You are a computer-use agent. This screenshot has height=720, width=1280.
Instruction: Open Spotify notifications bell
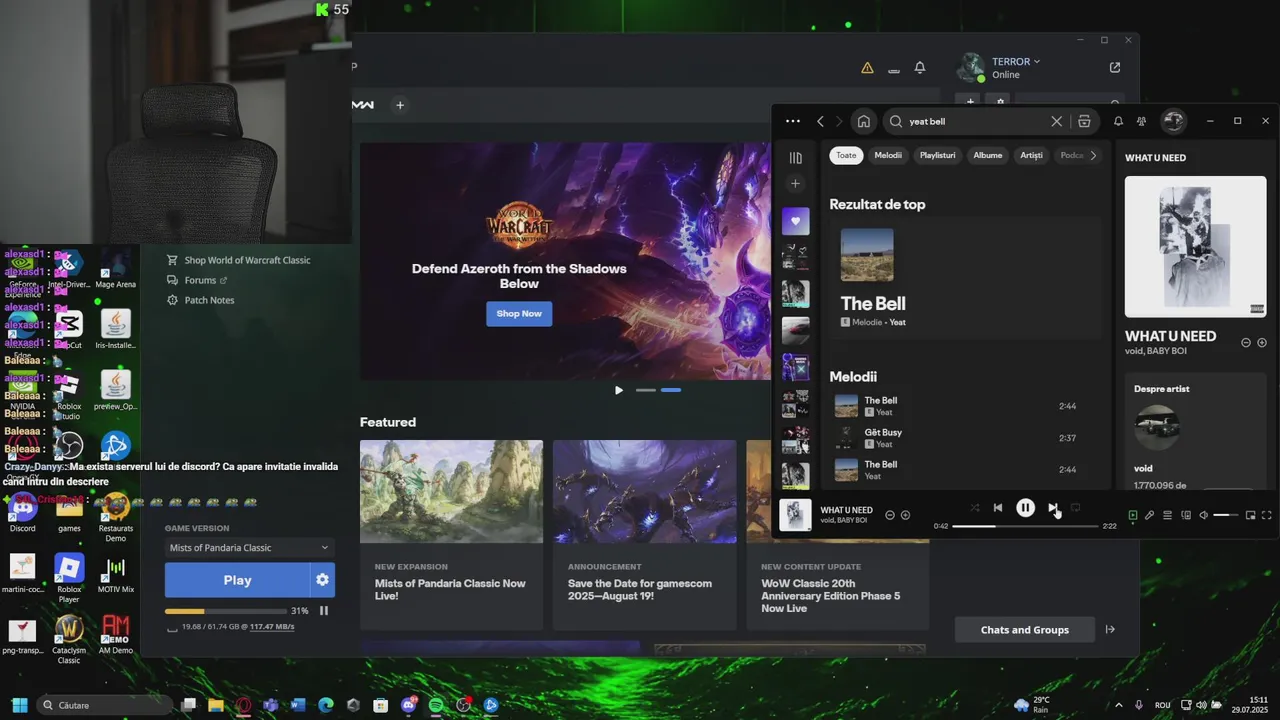click(x=1118, y=121)
